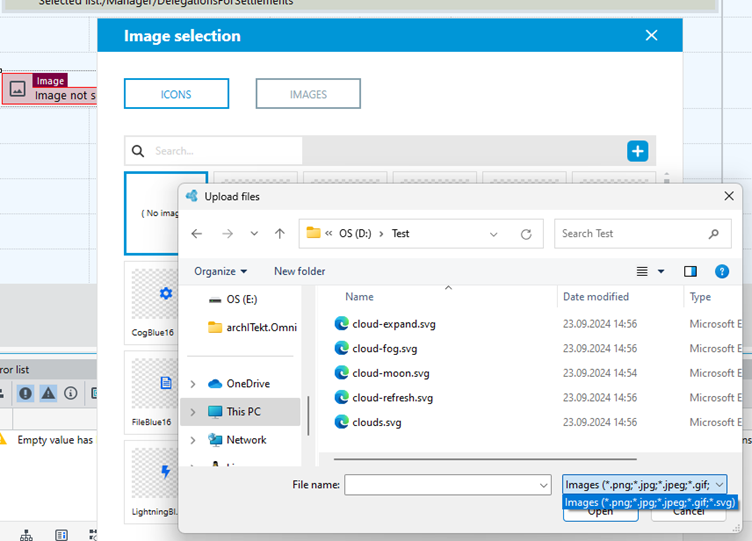Open the File name history dropdown
This screenshot has height=541, width=752.
point(543,485)
